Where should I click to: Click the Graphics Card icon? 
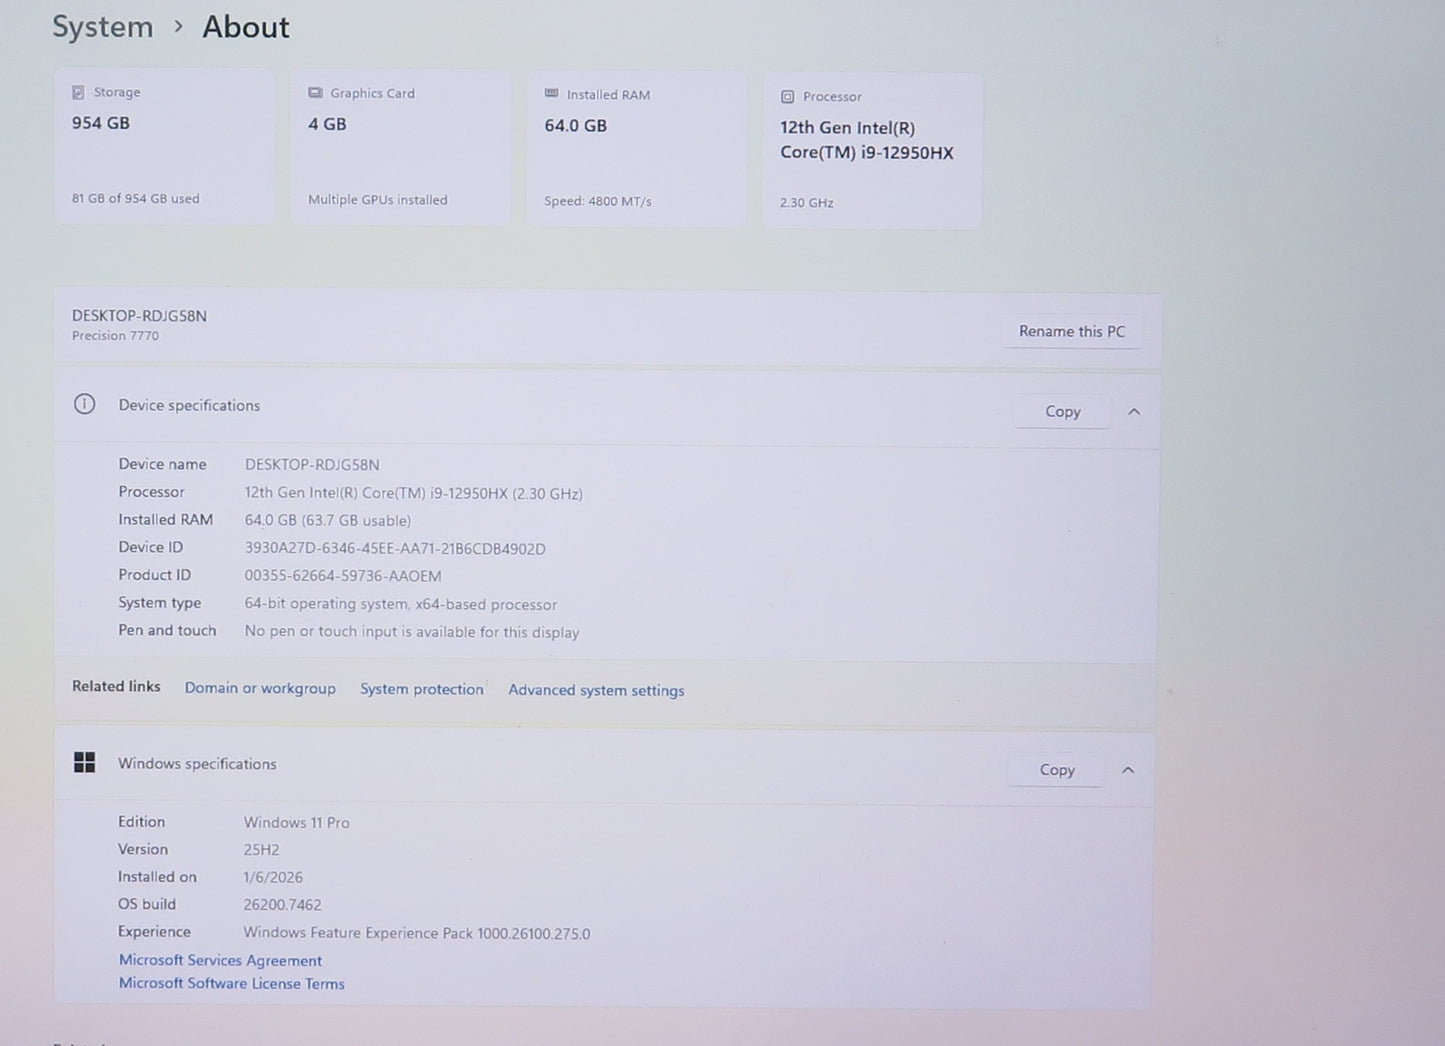(x=315, y=93)
